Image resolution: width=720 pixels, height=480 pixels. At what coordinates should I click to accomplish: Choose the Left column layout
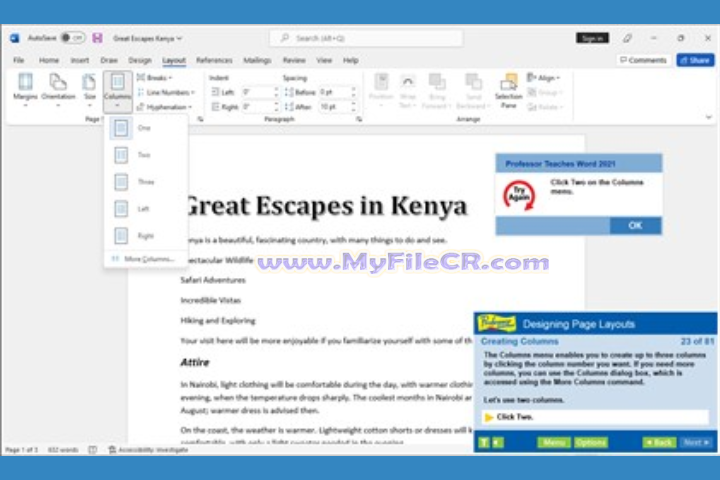pyautogui.click(x=146, y=209)
